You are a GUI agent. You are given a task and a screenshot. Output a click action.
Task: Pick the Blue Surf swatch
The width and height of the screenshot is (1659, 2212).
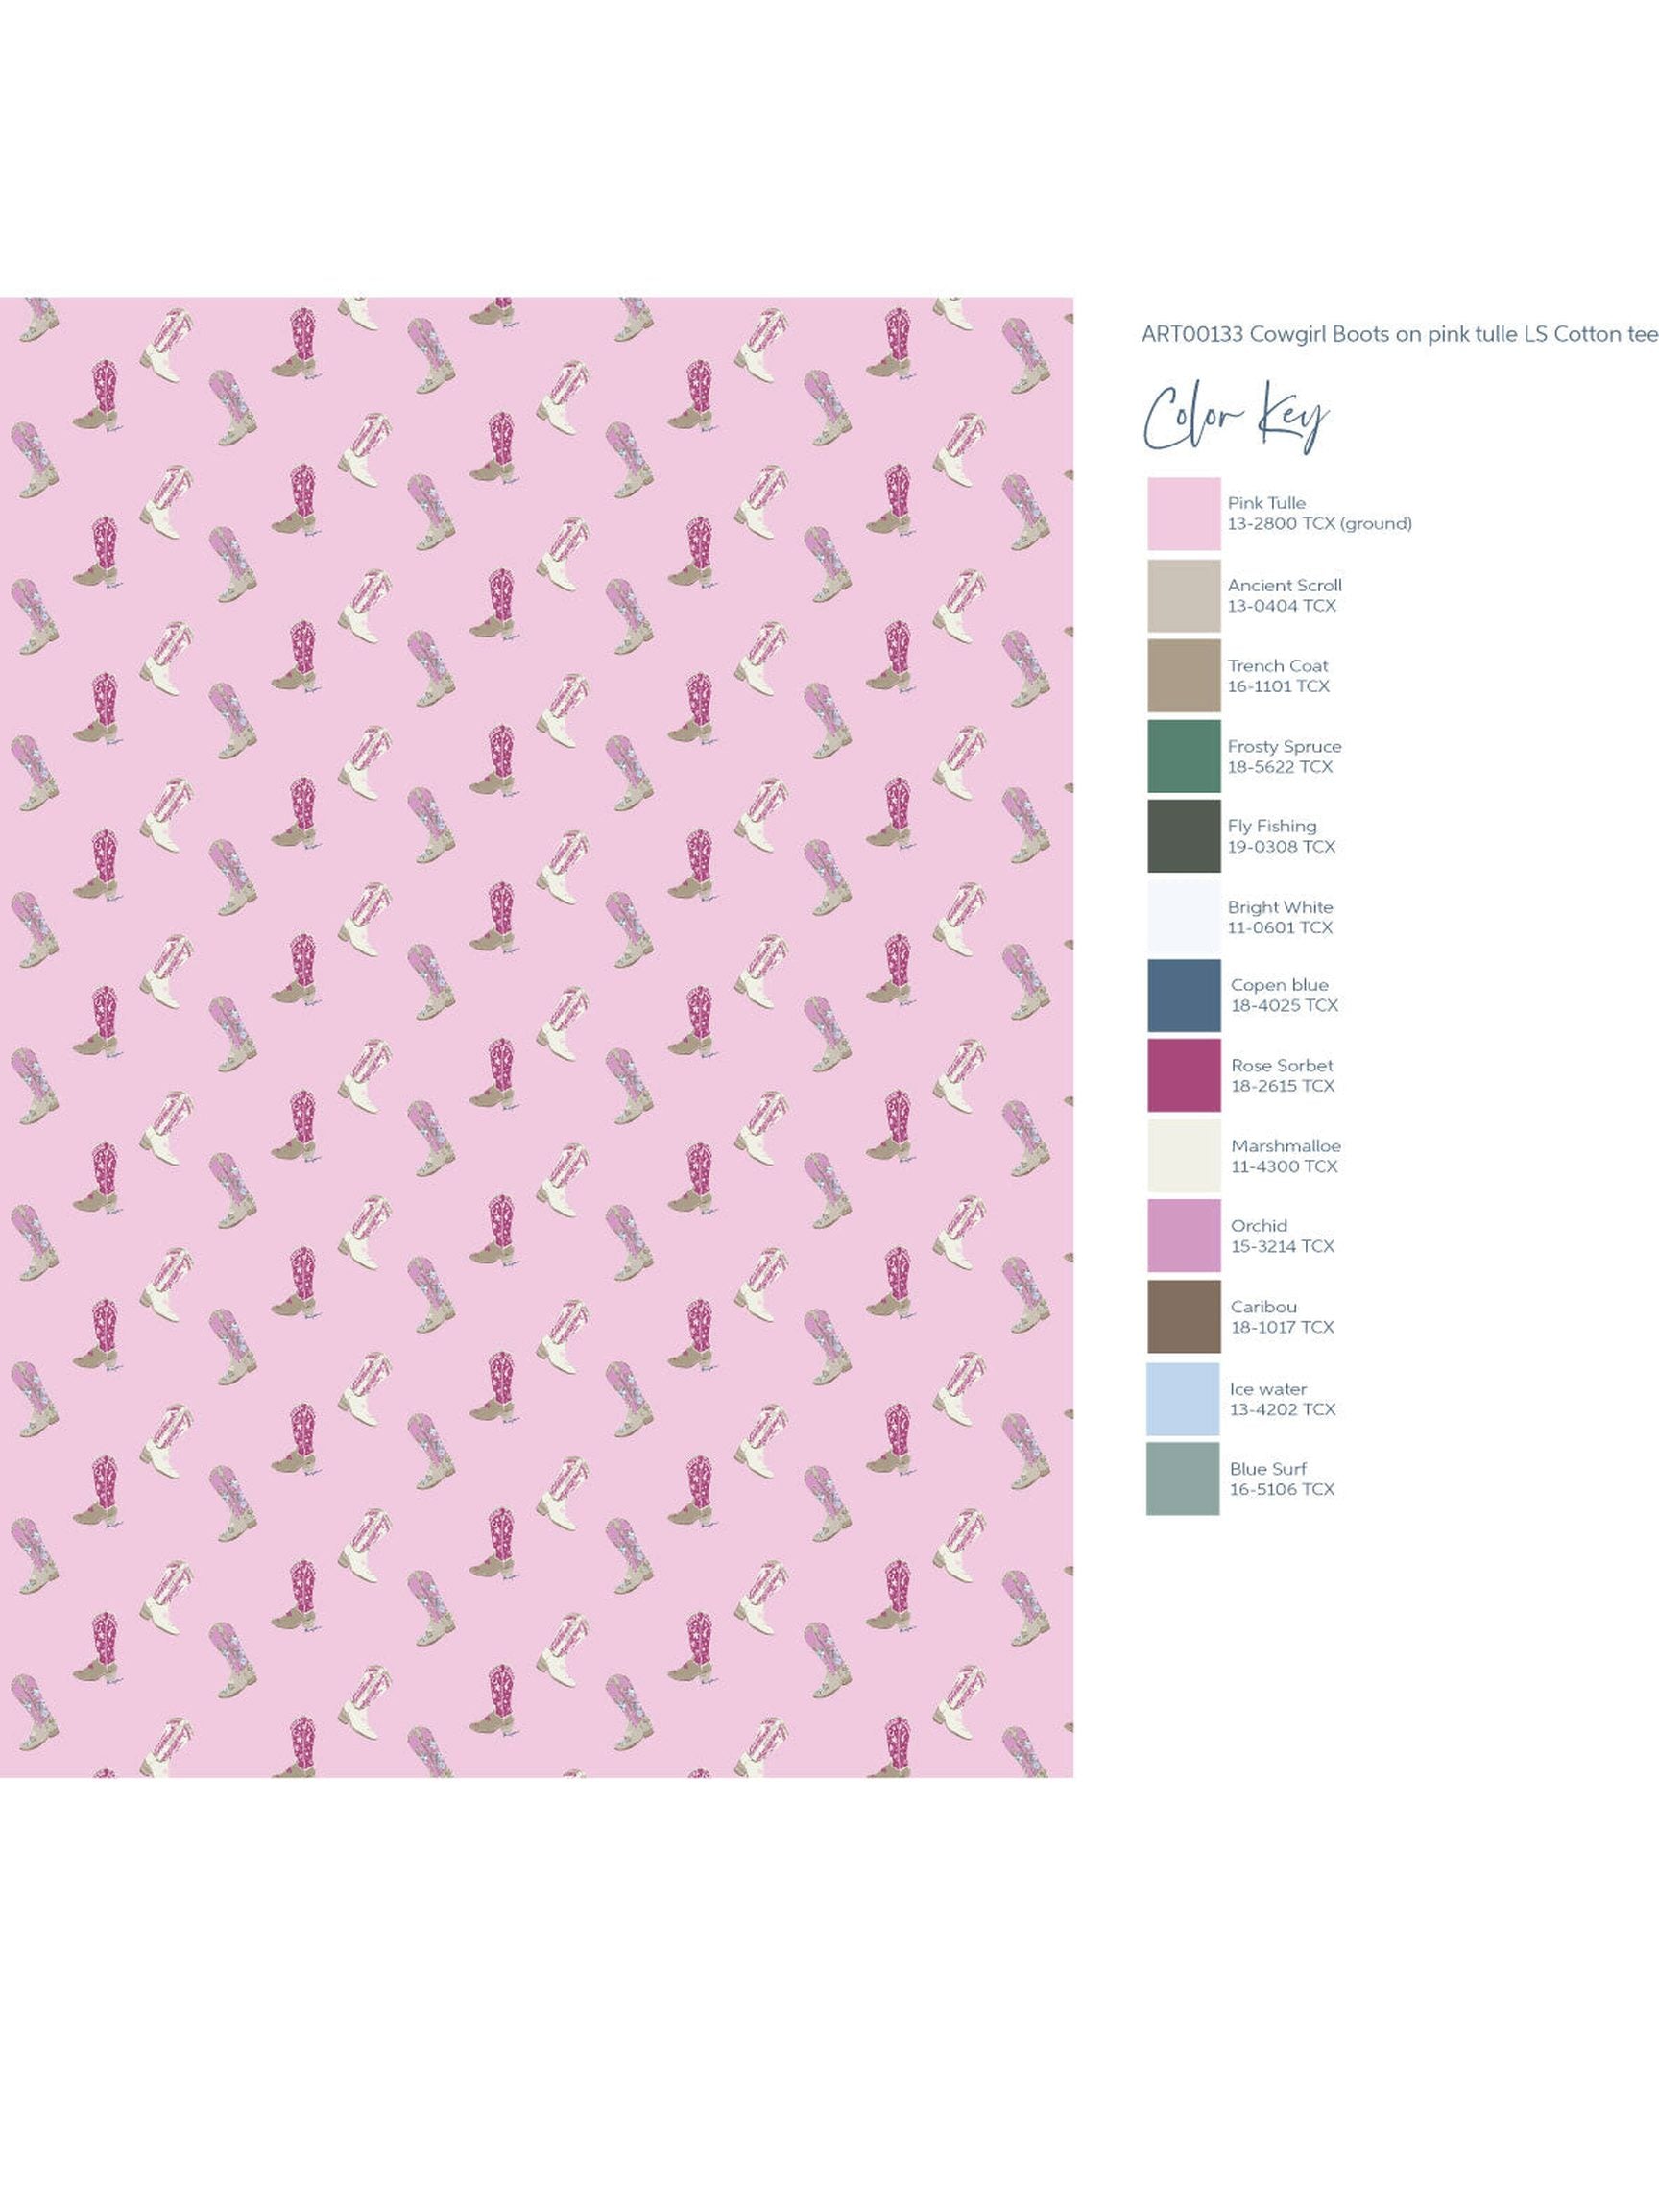coord(1183,1479)
